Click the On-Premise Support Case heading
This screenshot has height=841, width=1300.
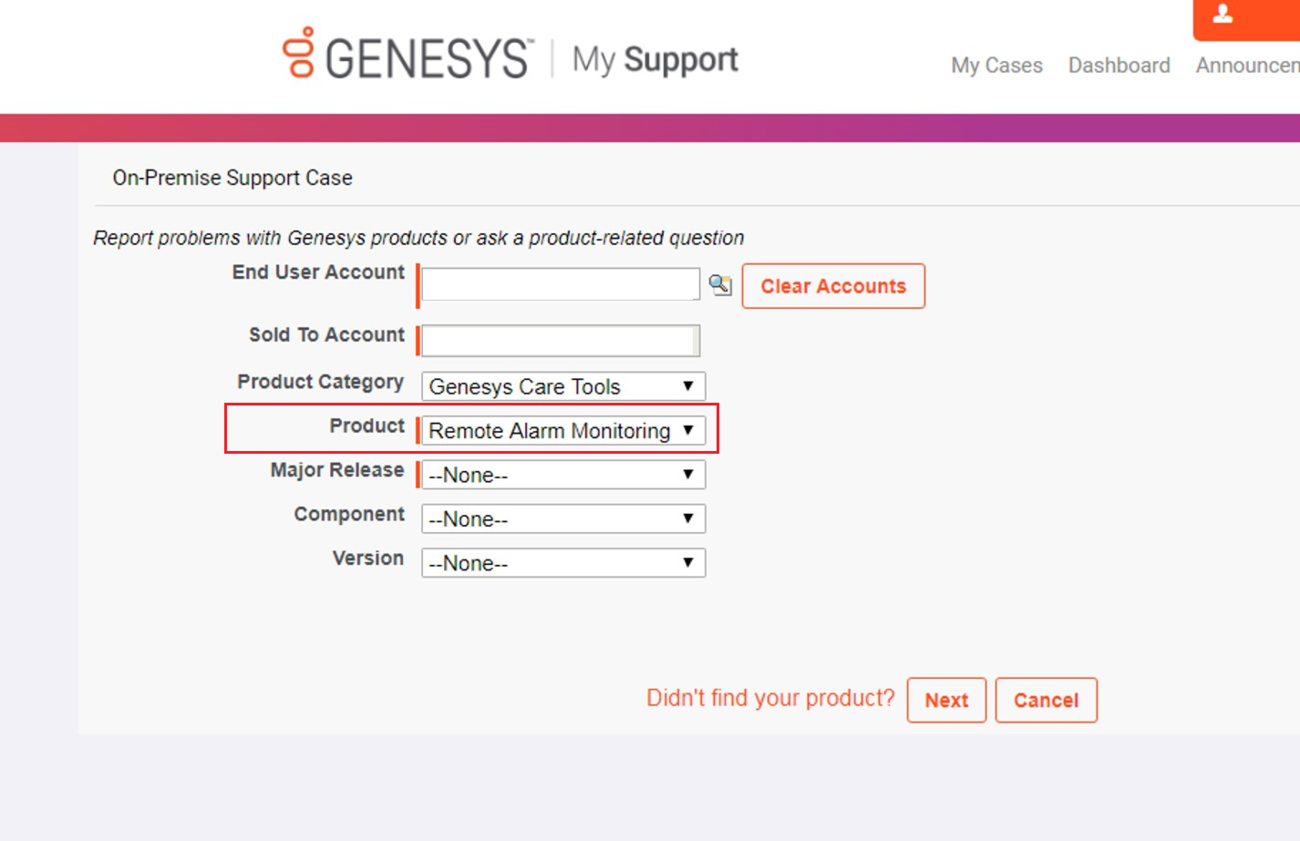coord(232,178)
